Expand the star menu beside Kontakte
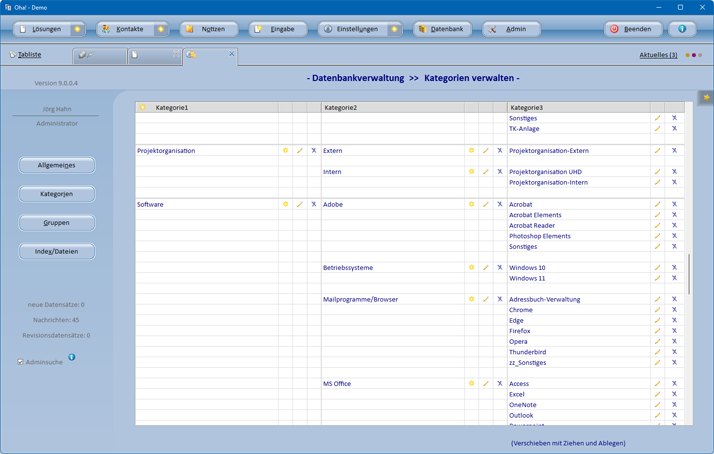This screenshot has width=714, height=454. click(160, 29)
